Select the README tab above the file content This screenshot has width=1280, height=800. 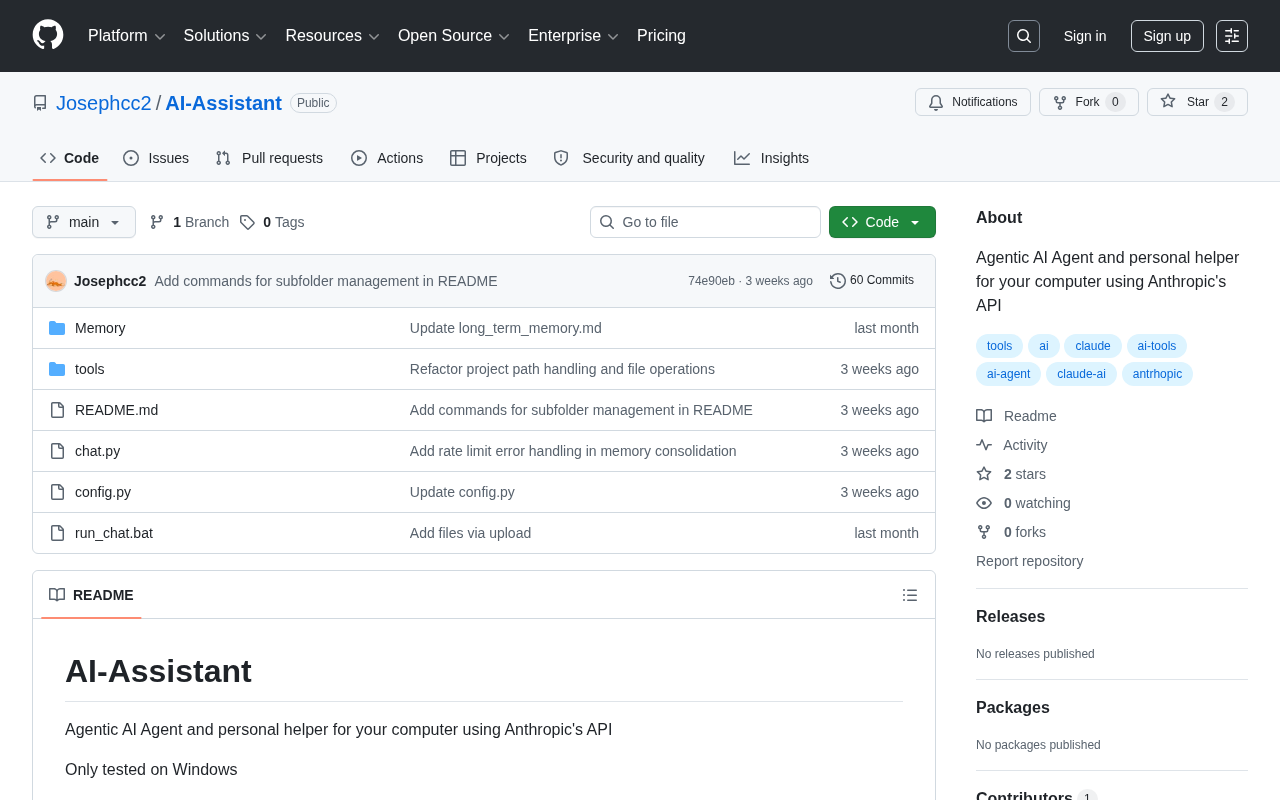[91, 595]
